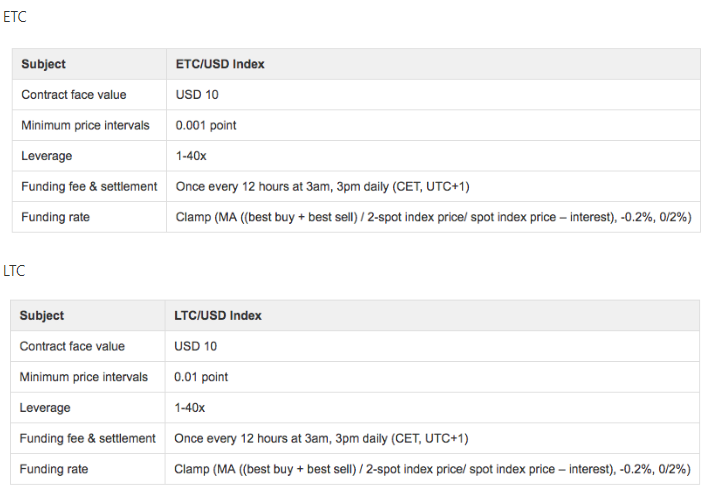Click the Subject header in ETC table

[44, 64]
